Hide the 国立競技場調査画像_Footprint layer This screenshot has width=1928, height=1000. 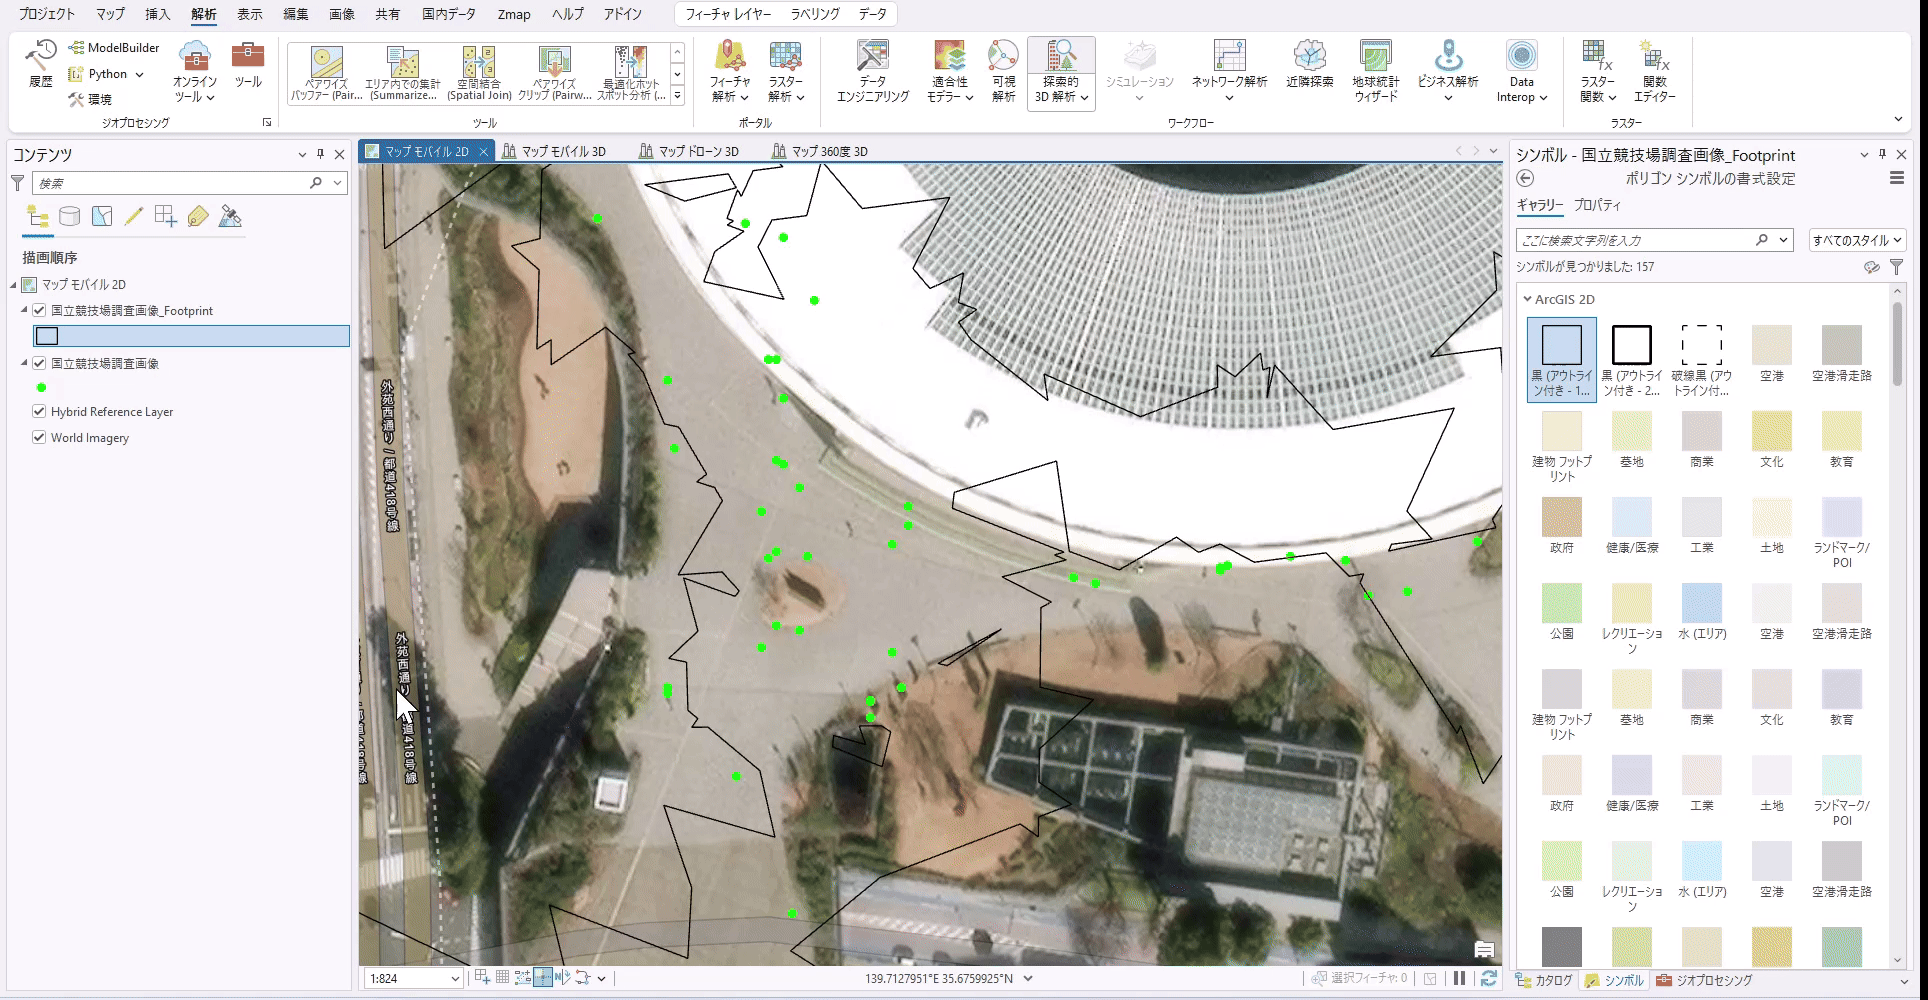39,311
